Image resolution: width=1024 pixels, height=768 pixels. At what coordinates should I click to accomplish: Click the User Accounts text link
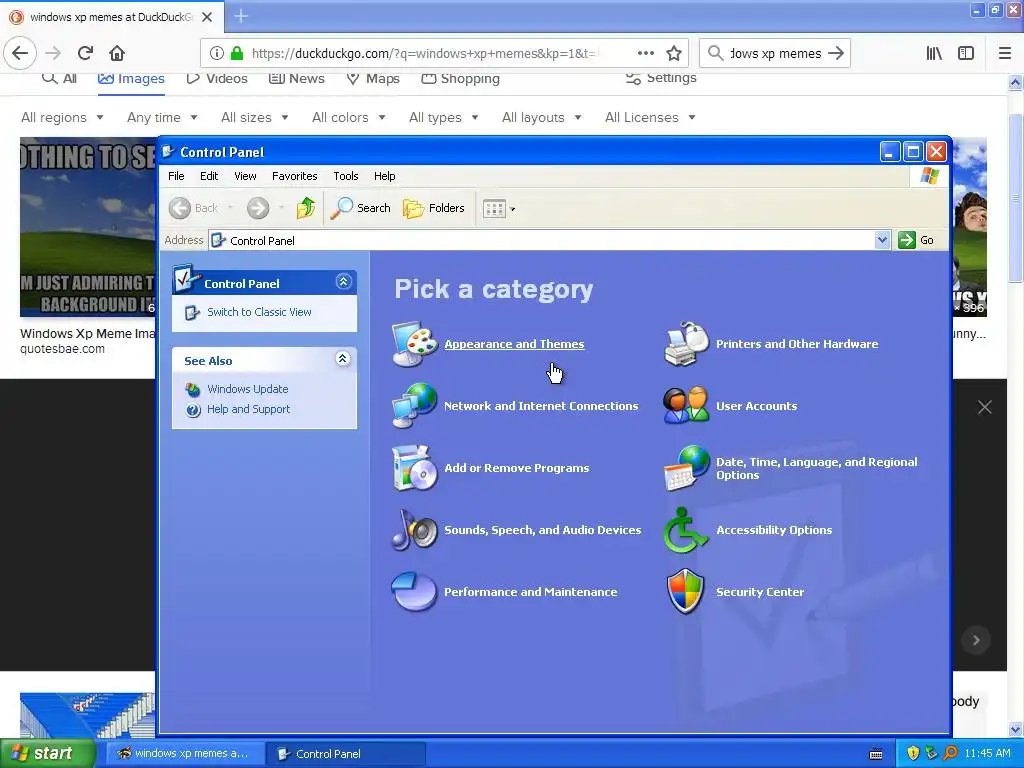tap(756, 406)
